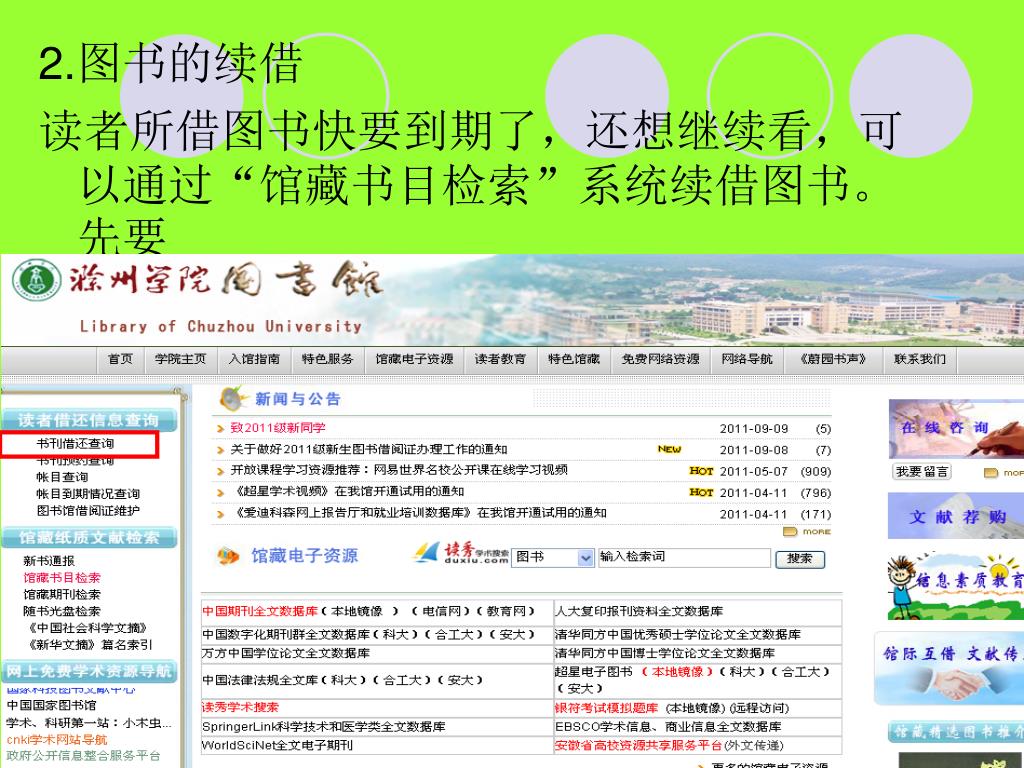The image size is (1024, 768).
Task: Open 《超星学术视频》 trial notice
Action: coord(347,492)
